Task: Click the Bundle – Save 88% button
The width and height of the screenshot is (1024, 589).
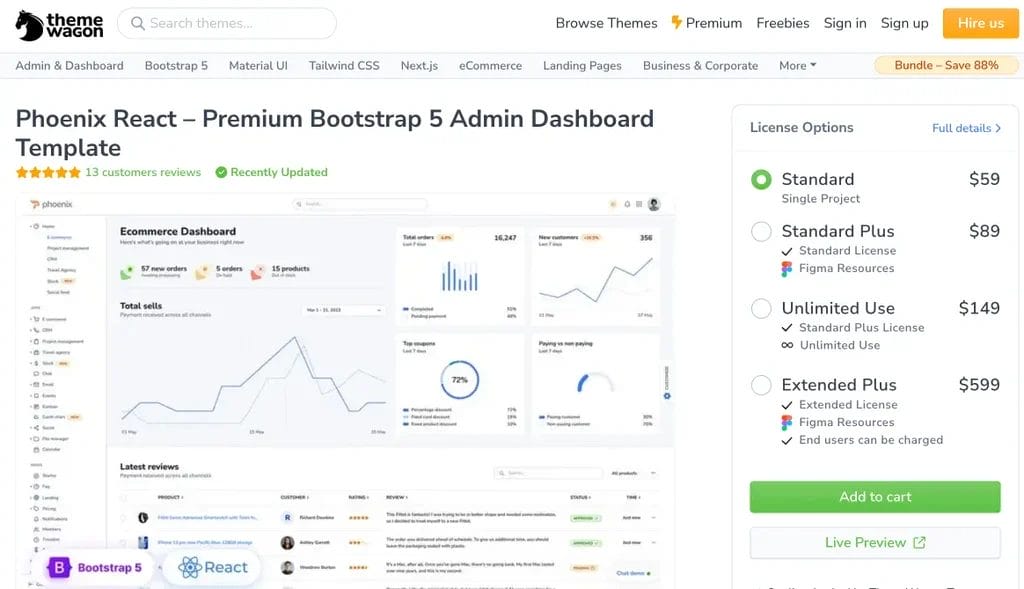Action: pyautogui.click(x=946, y=65)
